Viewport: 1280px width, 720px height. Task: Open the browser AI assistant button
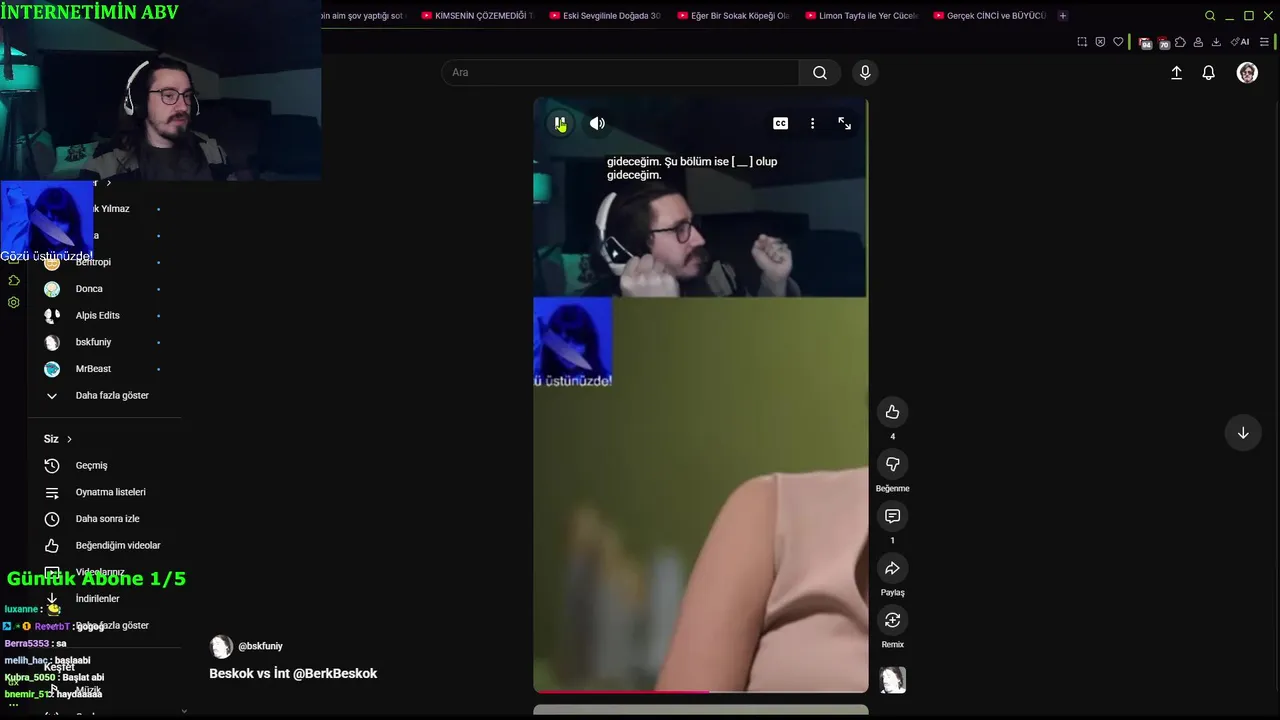coord(1240,42)
